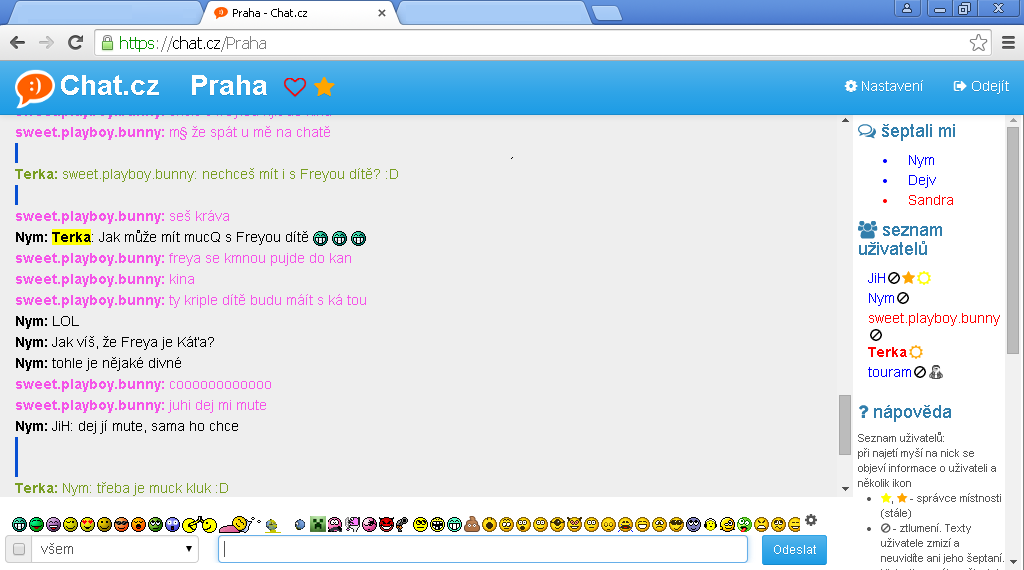
Task: Select Sandra in the whispers list
Action: pos(930,200)
